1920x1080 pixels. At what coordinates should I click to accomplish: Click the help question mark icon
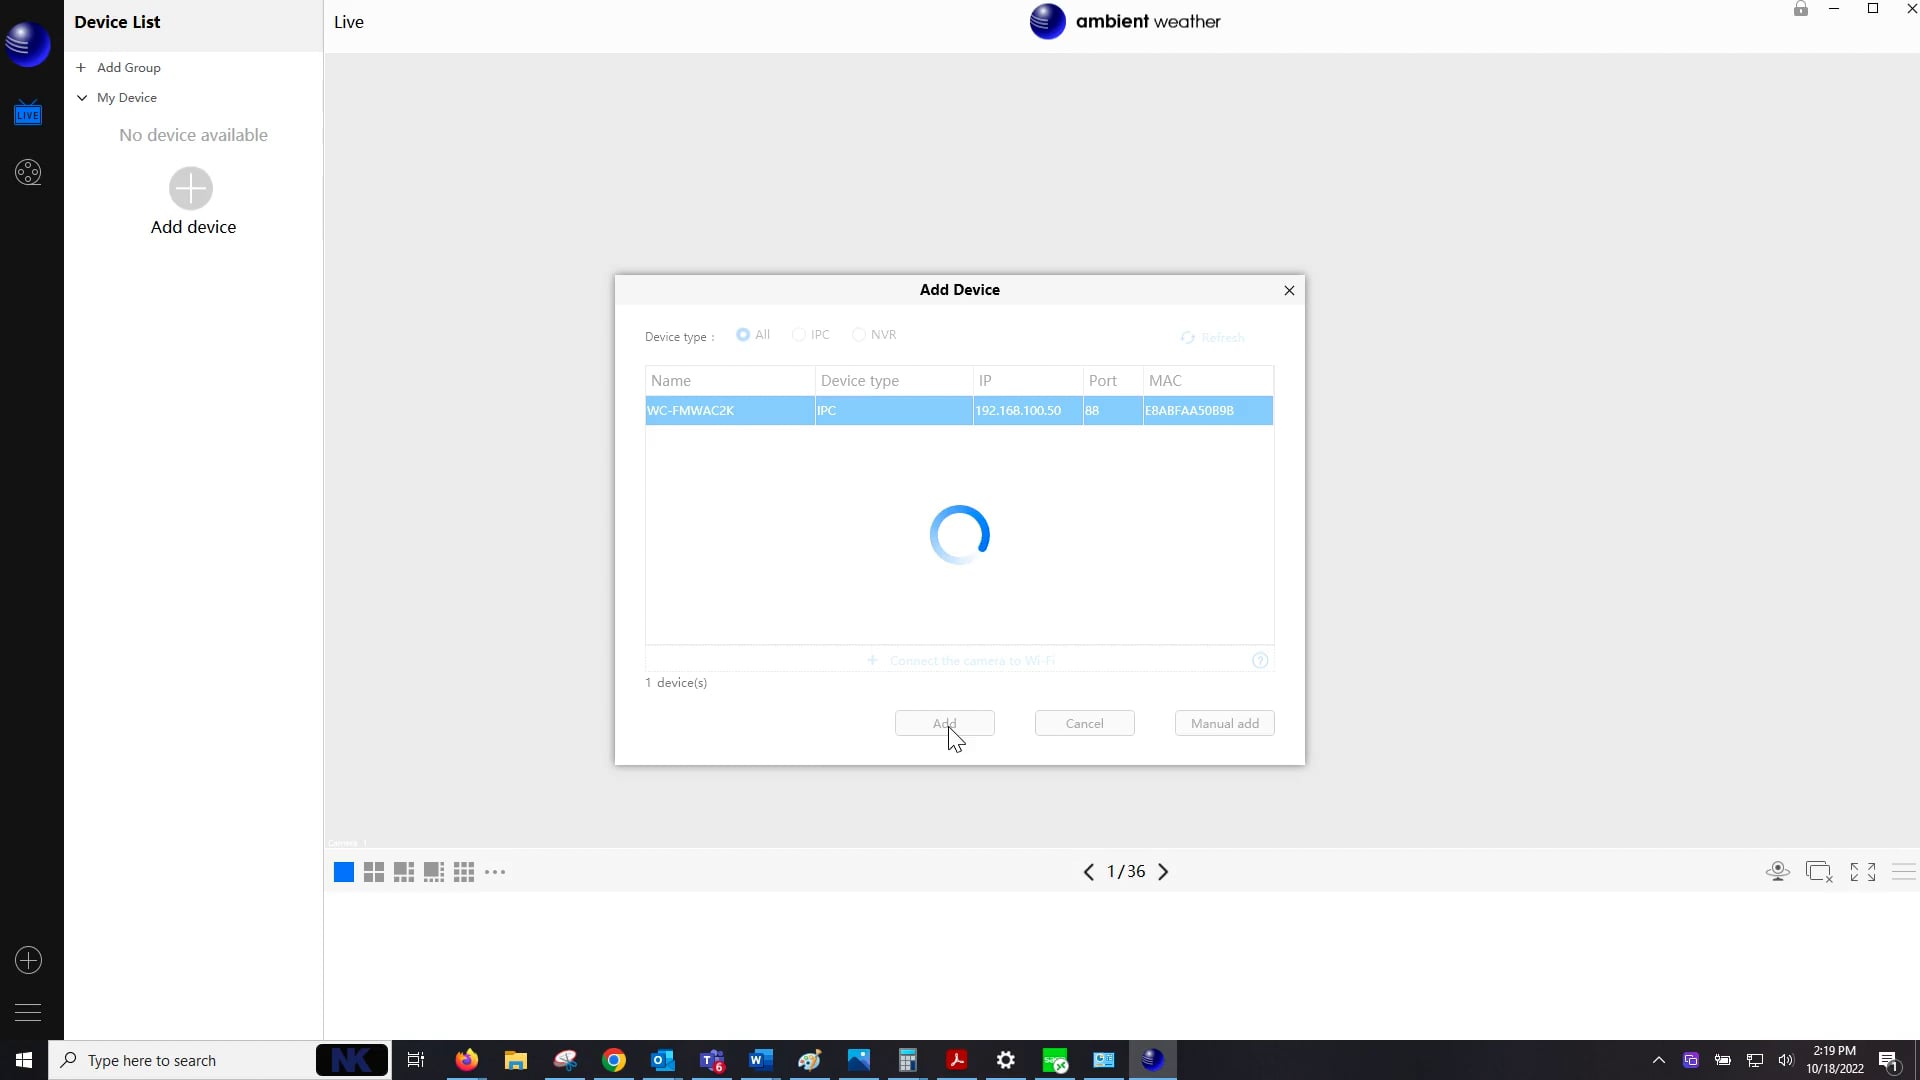click(x=1260, y=661)
